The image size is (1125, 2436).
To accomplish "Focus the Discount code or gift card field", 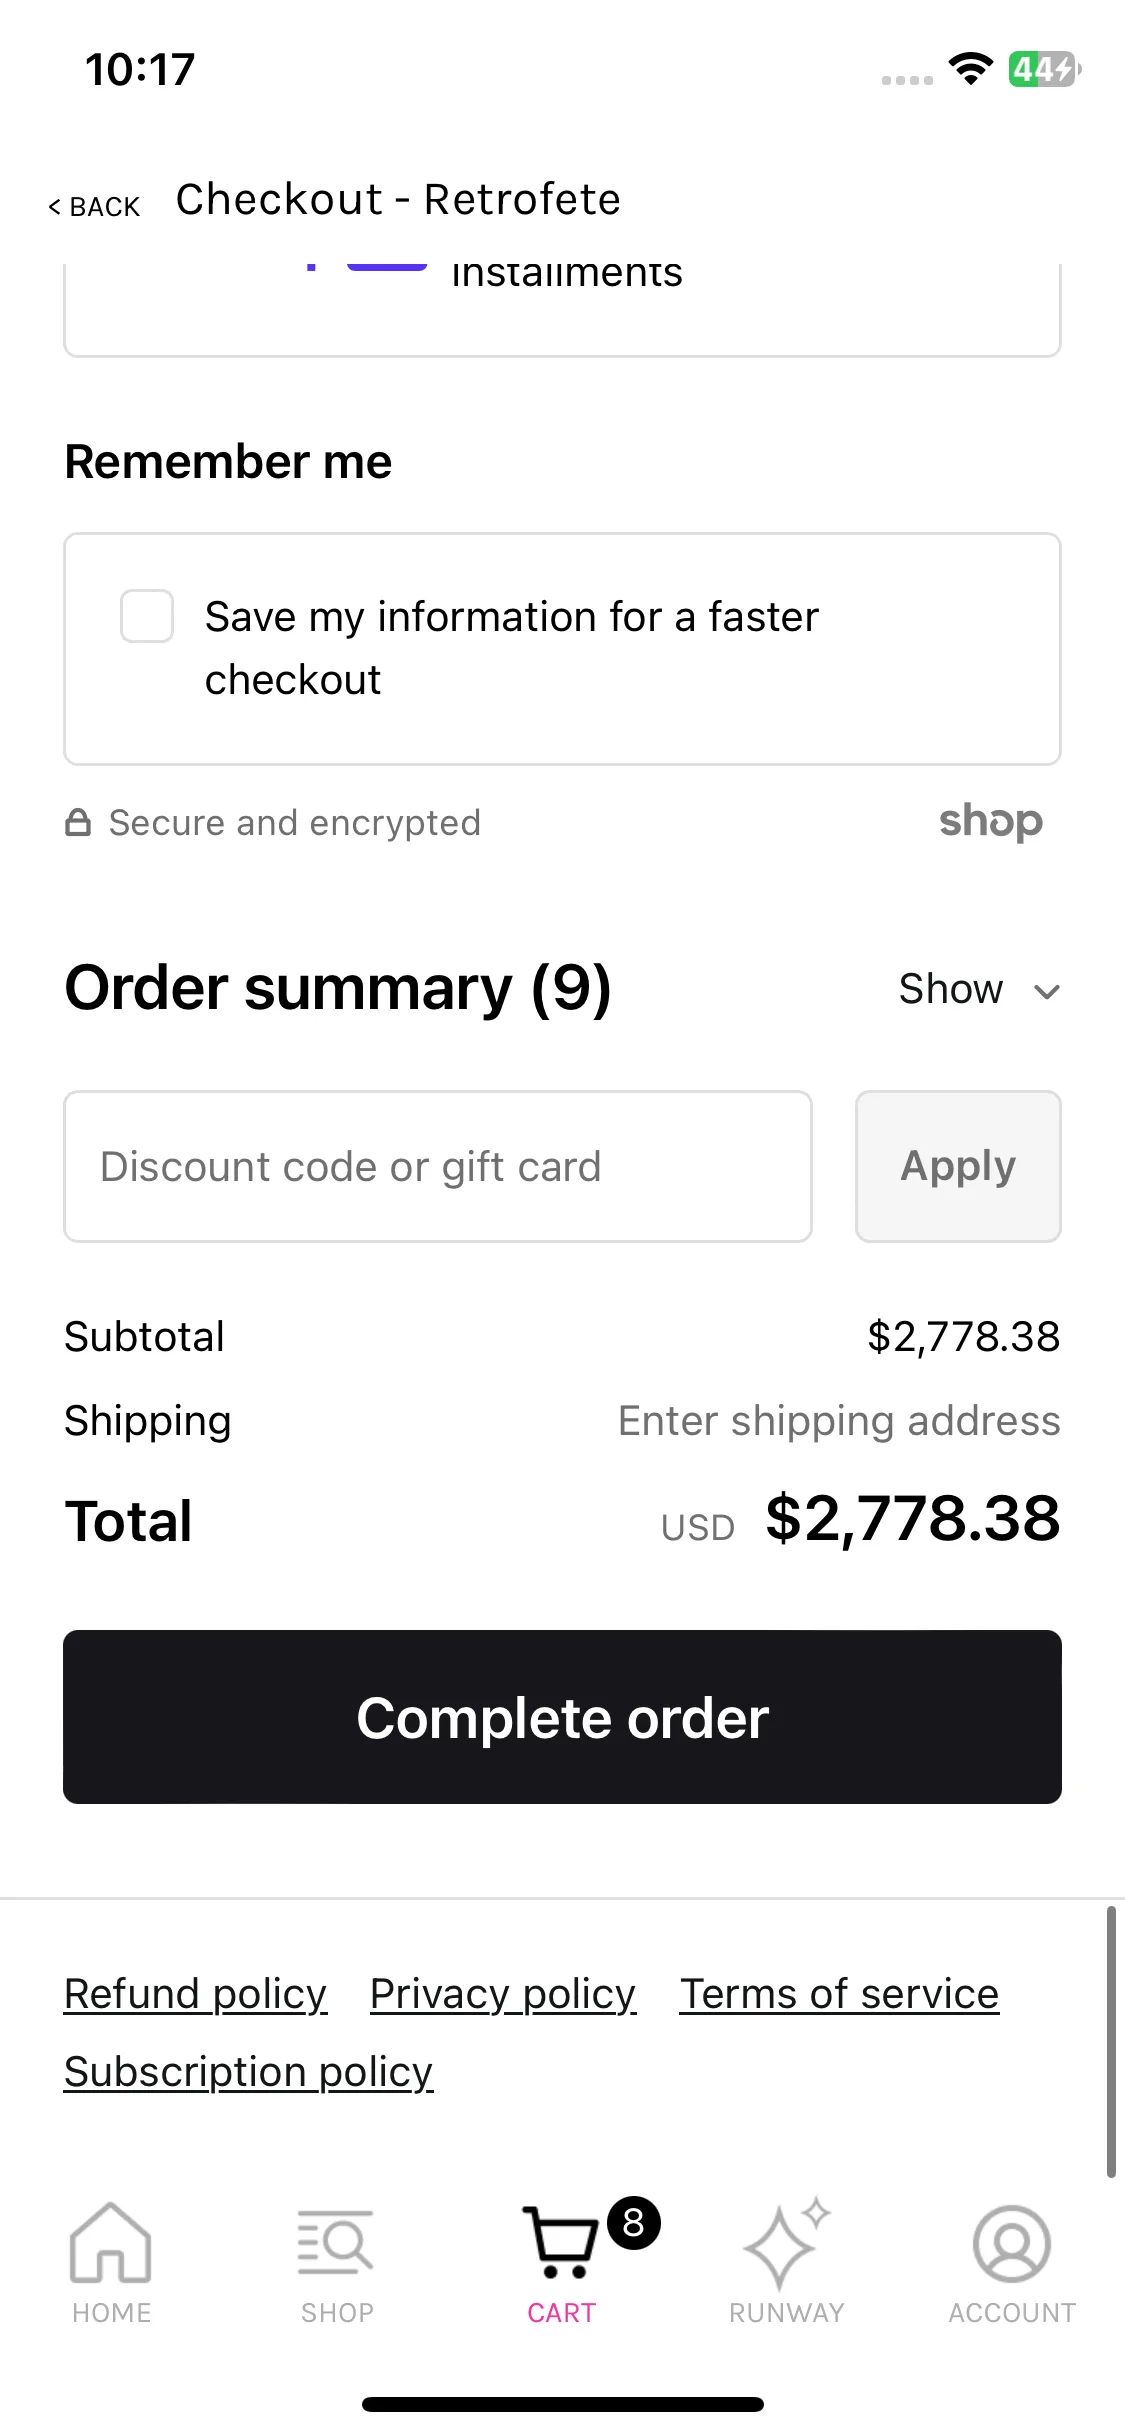I will click(x=438, y=1166).
